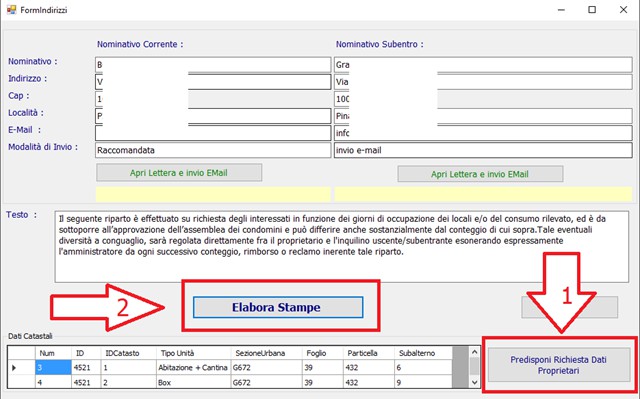
Task: Click the Nominativo Corrente Località field
Action: coord(213,116)
